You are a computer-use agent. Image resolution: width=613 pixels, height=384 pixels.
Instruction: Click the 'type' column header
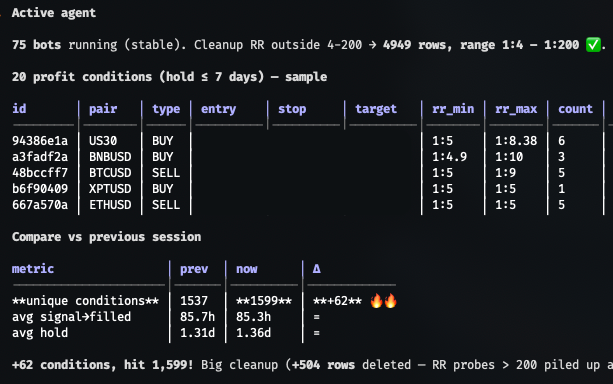(166, 109)
